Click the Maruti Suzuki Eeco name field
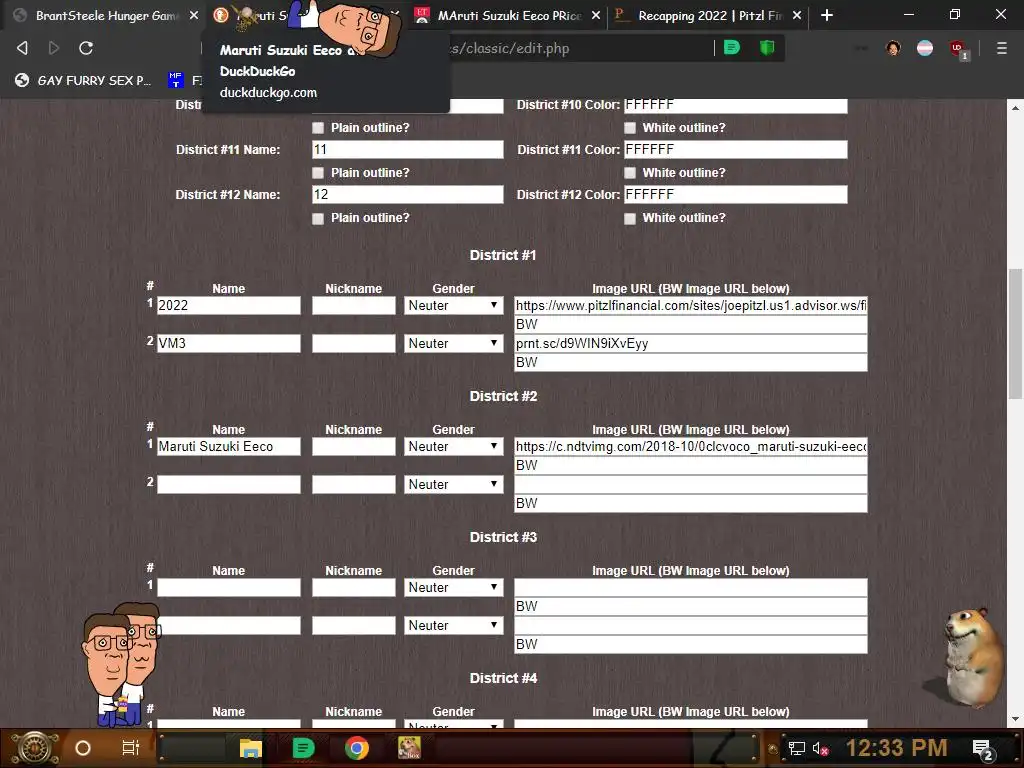The height and width of the screenshot is (768, 1024). pos(229,447)
